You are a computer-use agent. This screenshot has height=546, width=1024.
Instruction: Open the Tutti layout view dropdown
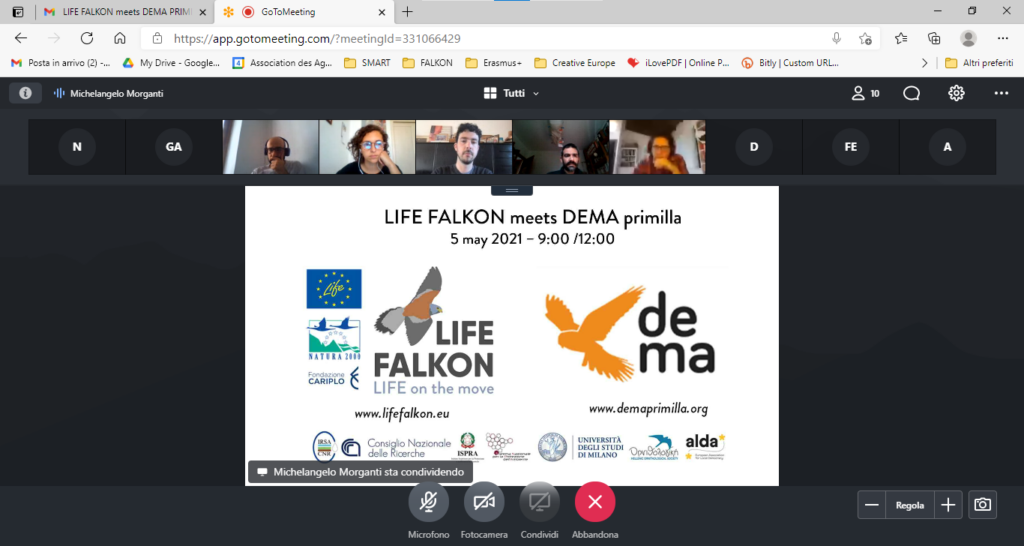click(511, 93)
